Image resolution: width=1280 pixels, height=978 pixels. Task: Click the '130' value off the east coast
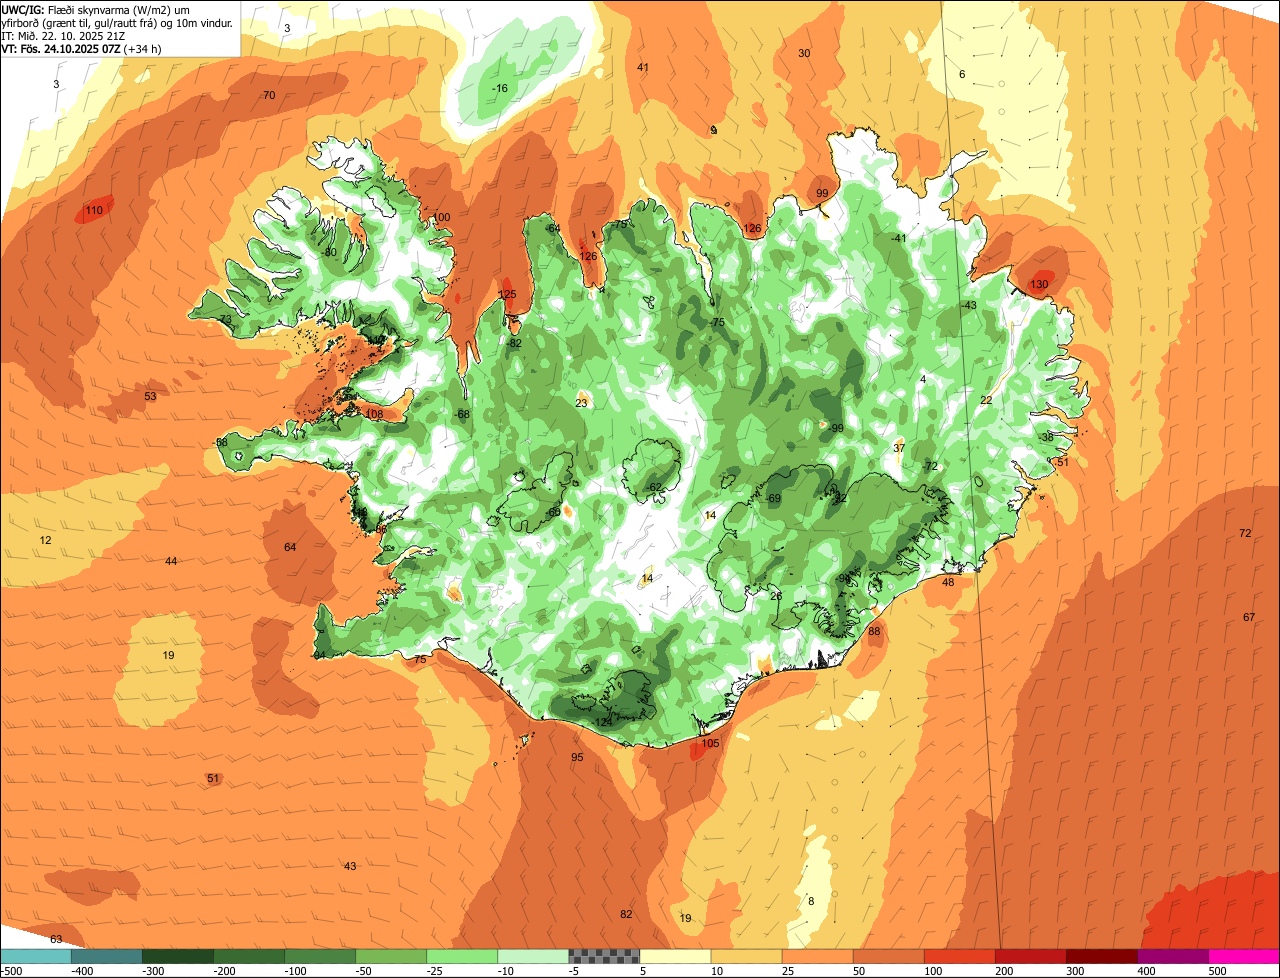[x=1039, y=285]
